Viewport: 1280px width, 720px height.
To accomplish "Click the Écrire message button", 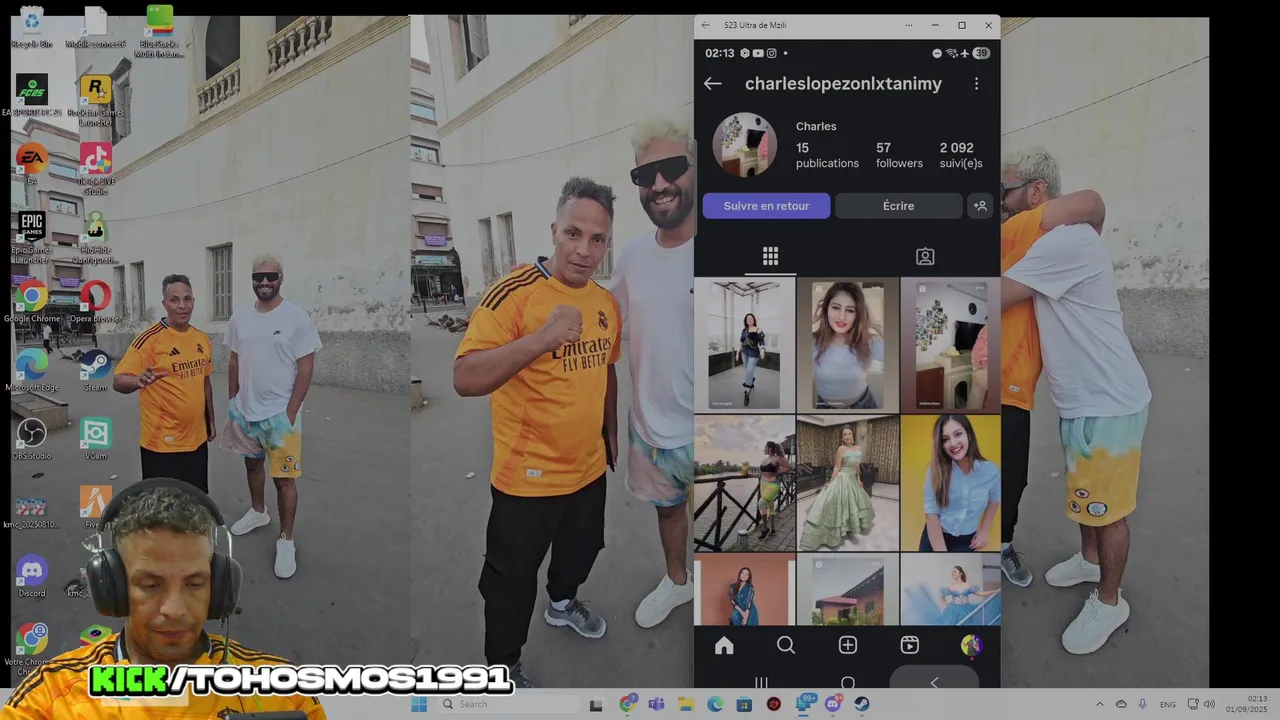I will point(898,206).
